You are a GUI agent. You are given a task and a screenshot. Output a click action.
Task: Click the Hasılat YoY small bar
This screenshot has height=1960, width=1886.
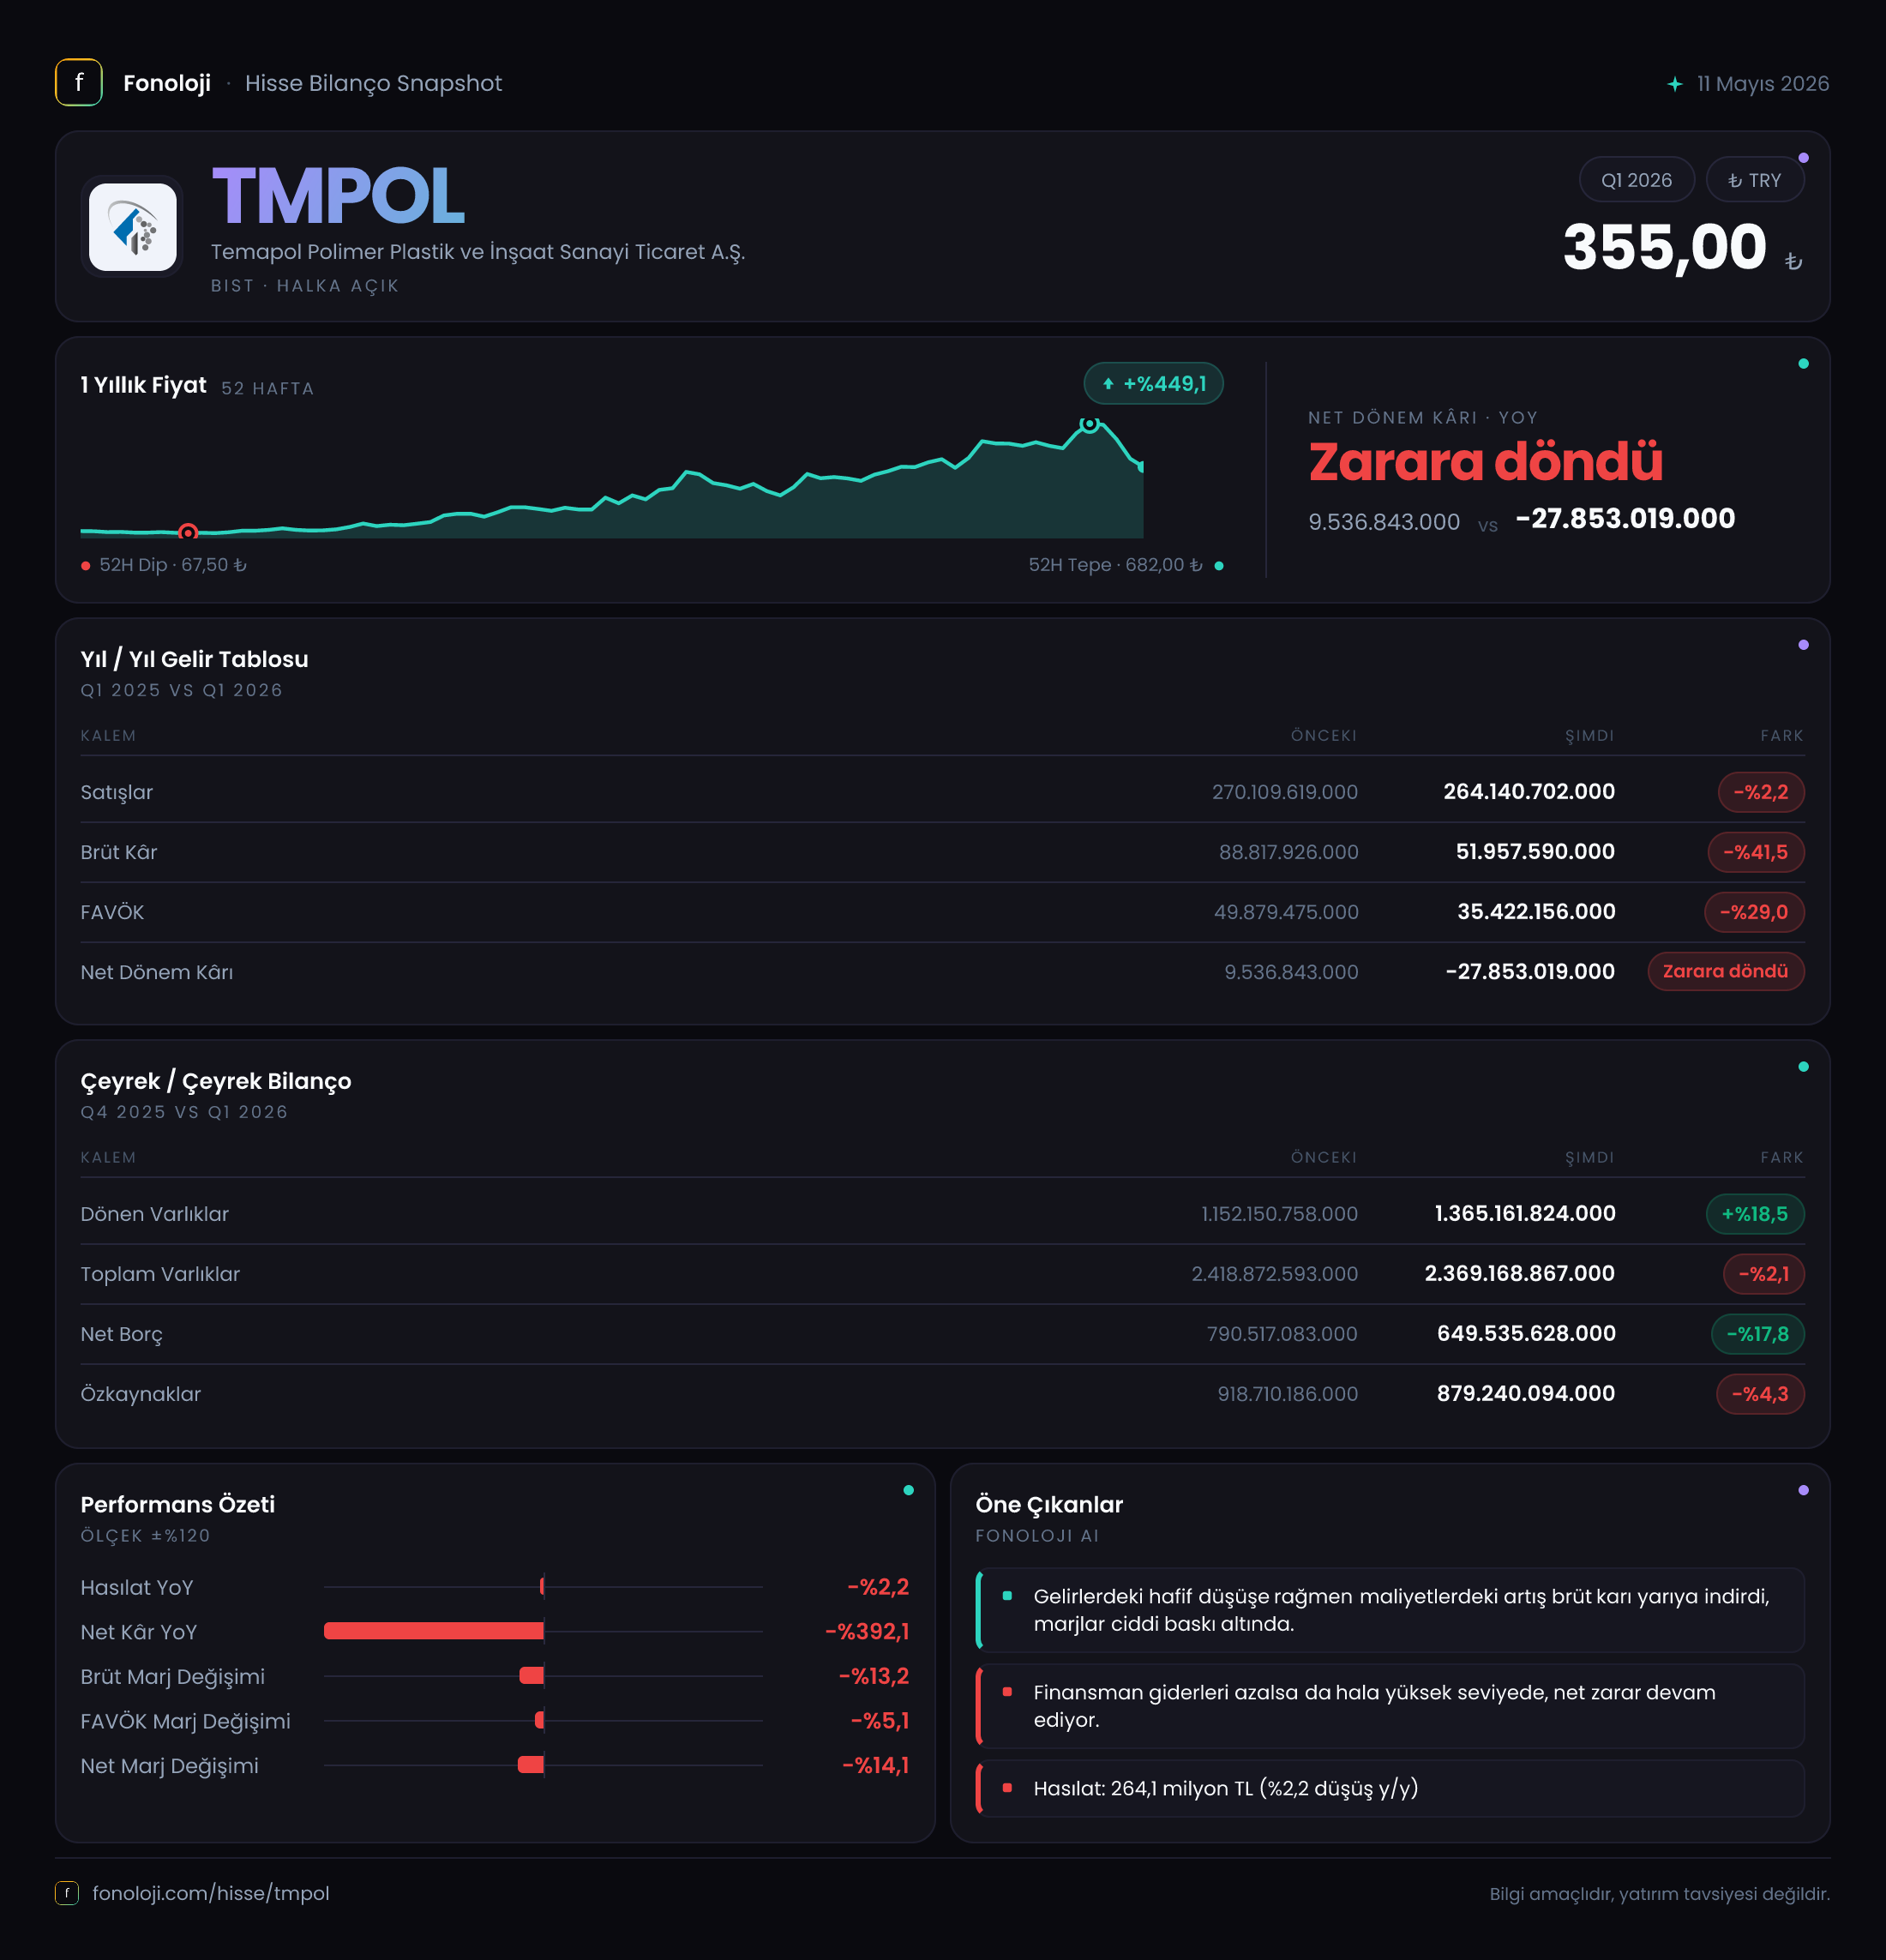coord(542,1586)
